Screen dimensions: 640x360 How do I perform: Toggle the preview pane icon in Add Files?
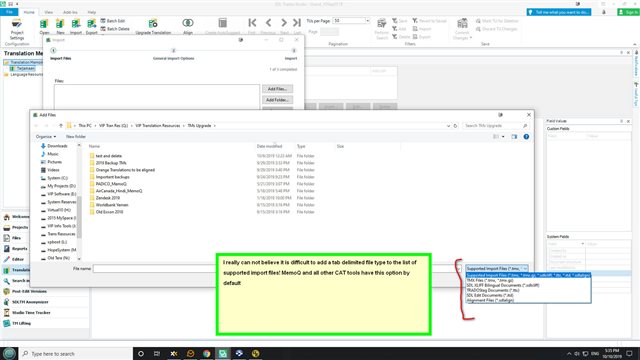[x=514, y=137]
